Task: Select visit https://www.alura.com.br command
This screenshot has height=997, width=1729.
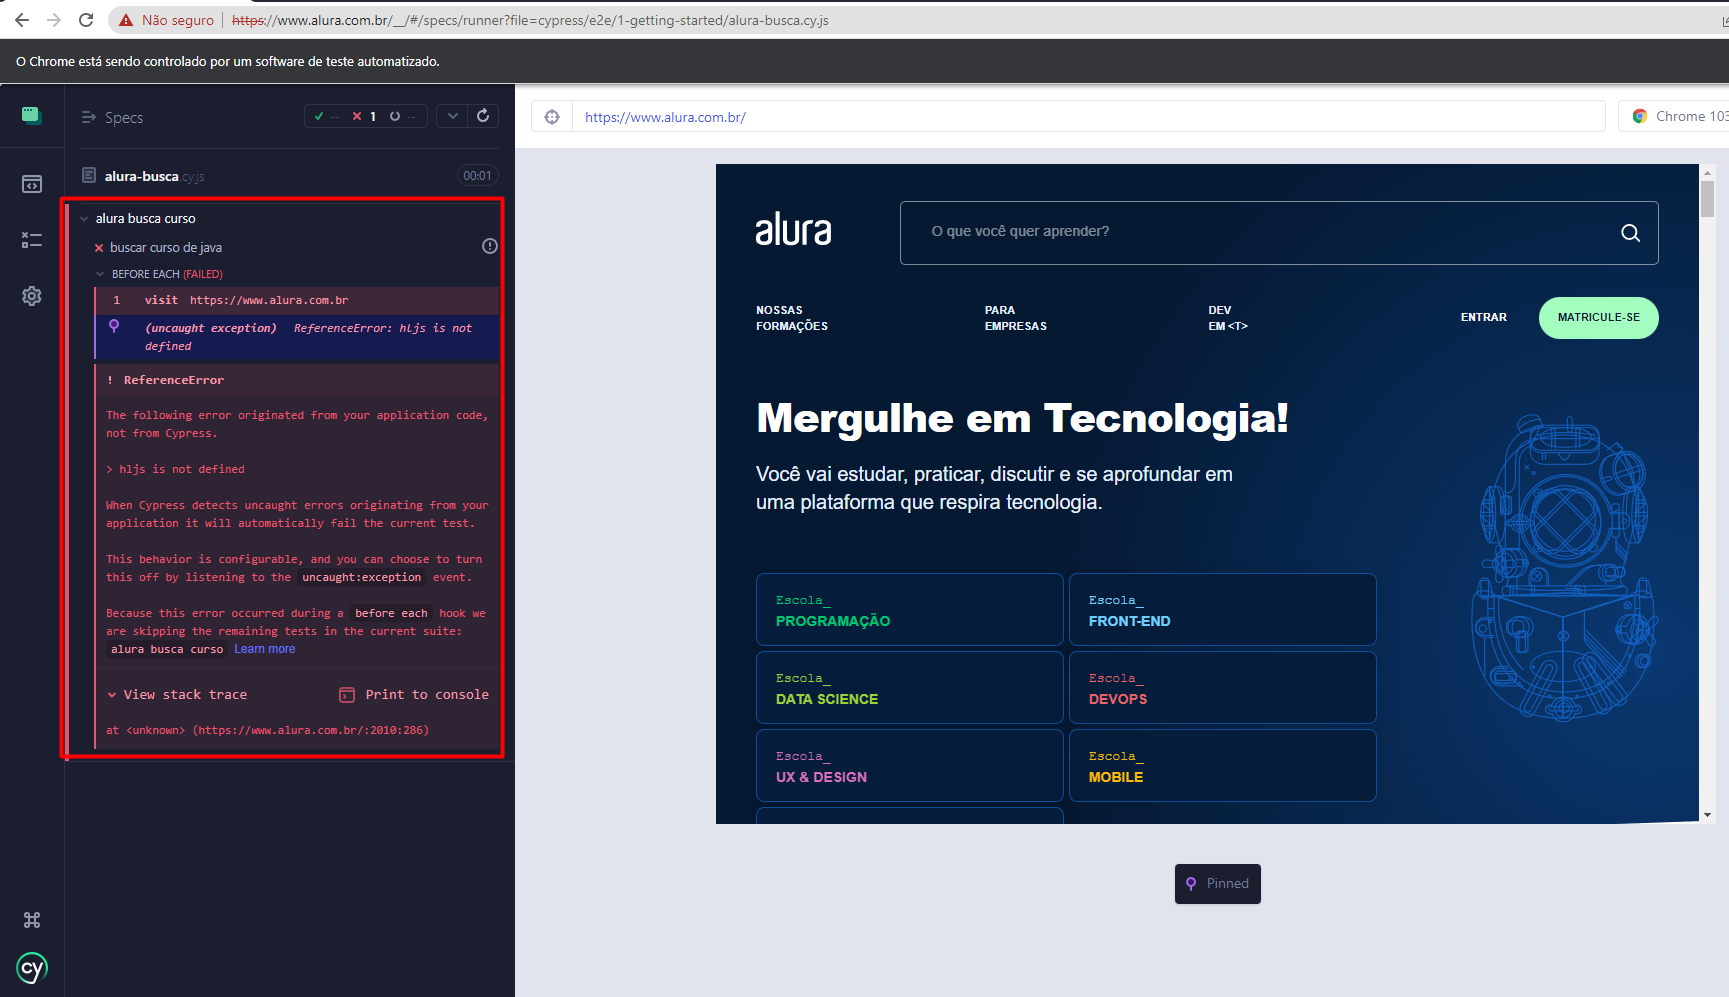Action: 297,300
